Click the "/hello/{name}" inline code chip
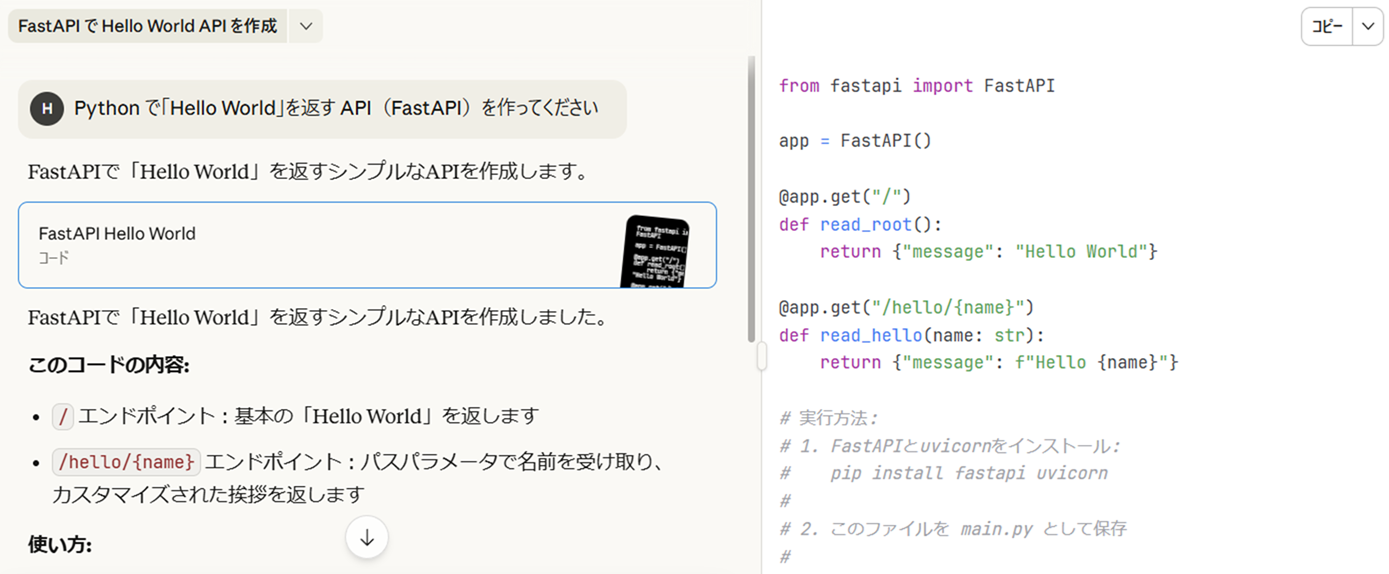Viewport: 1389px width, 574px height. pos(127,462)
